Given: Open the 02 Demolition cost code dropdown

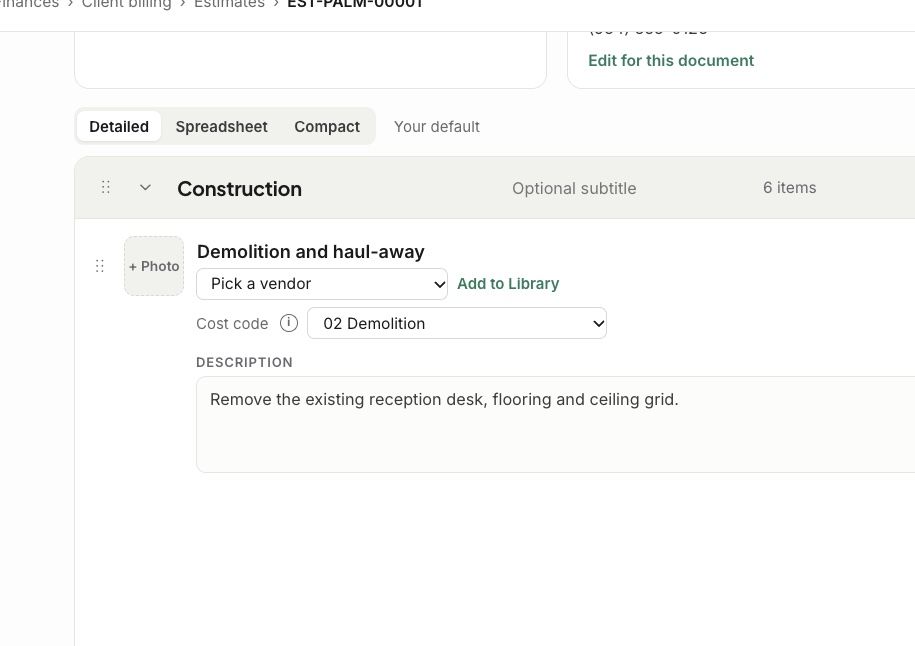Looking at the screenshot, I should point(457,323).
